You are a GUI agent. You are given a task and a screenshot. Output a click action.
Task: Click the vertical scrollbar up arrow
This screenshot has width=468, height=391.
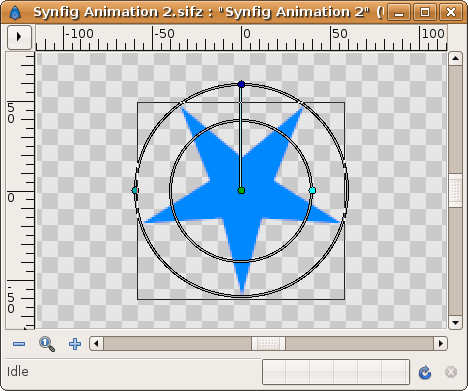[x=455, y=59]
